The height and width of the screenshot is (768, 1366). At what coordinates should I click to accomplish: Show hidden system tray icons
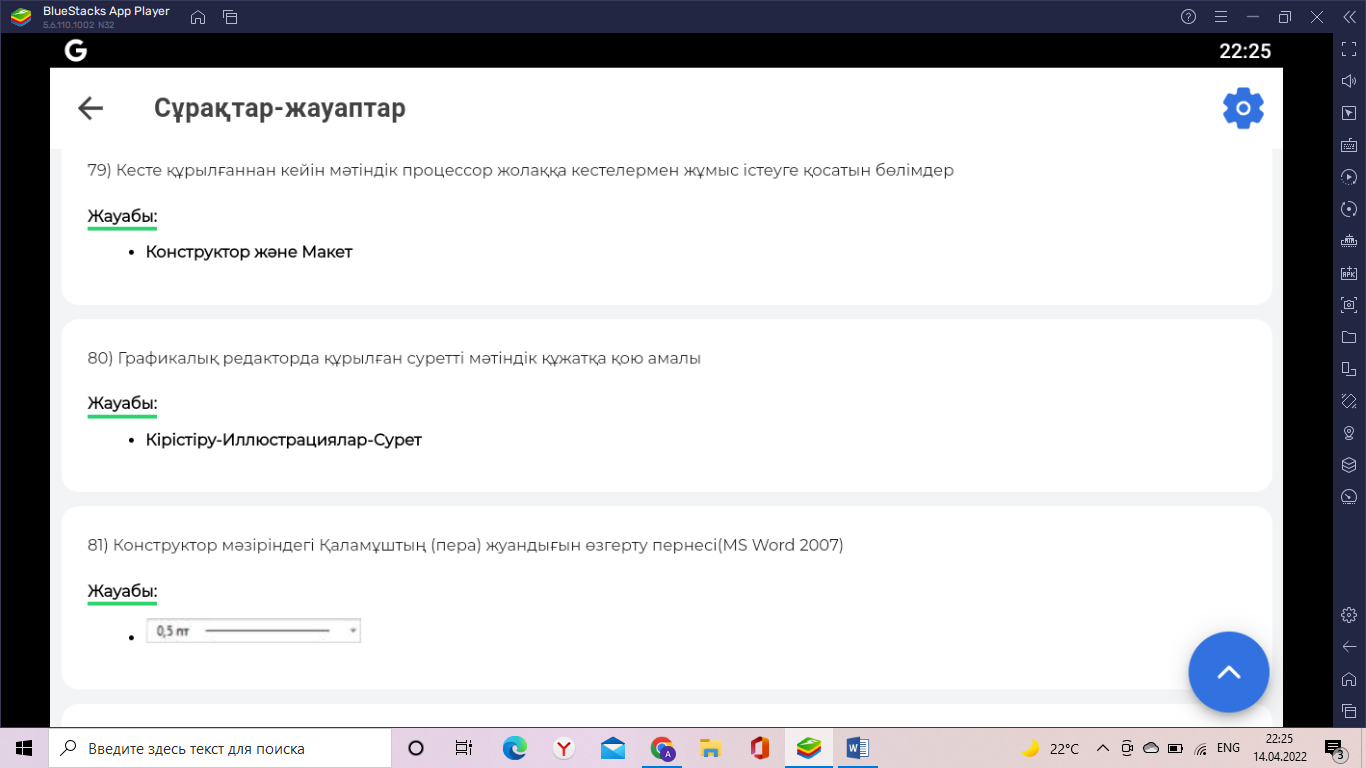1103,748
